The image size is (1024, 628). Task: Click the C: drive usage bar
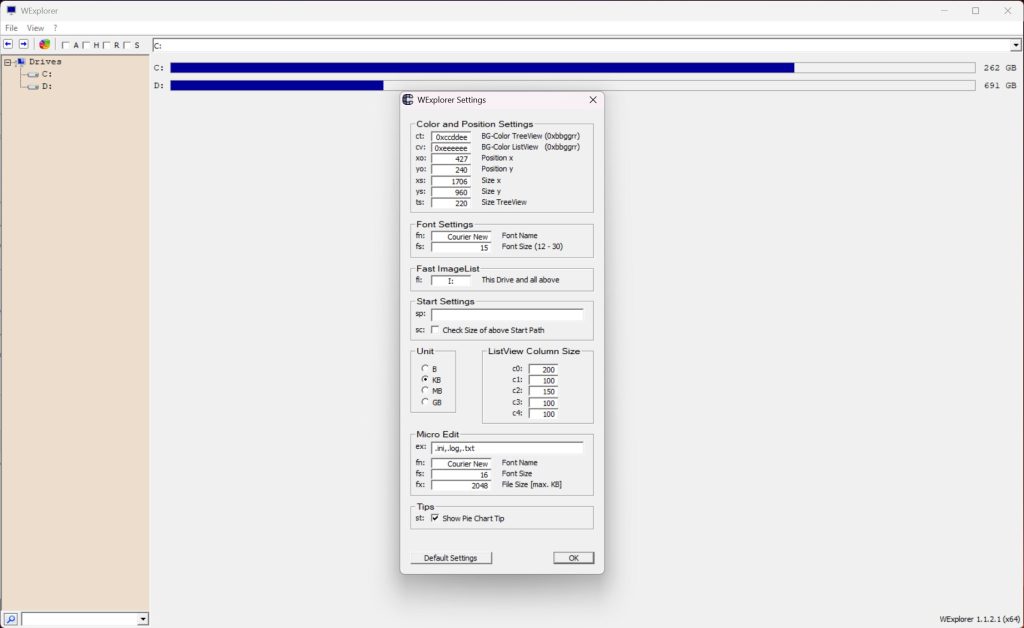tap(572, 68)
